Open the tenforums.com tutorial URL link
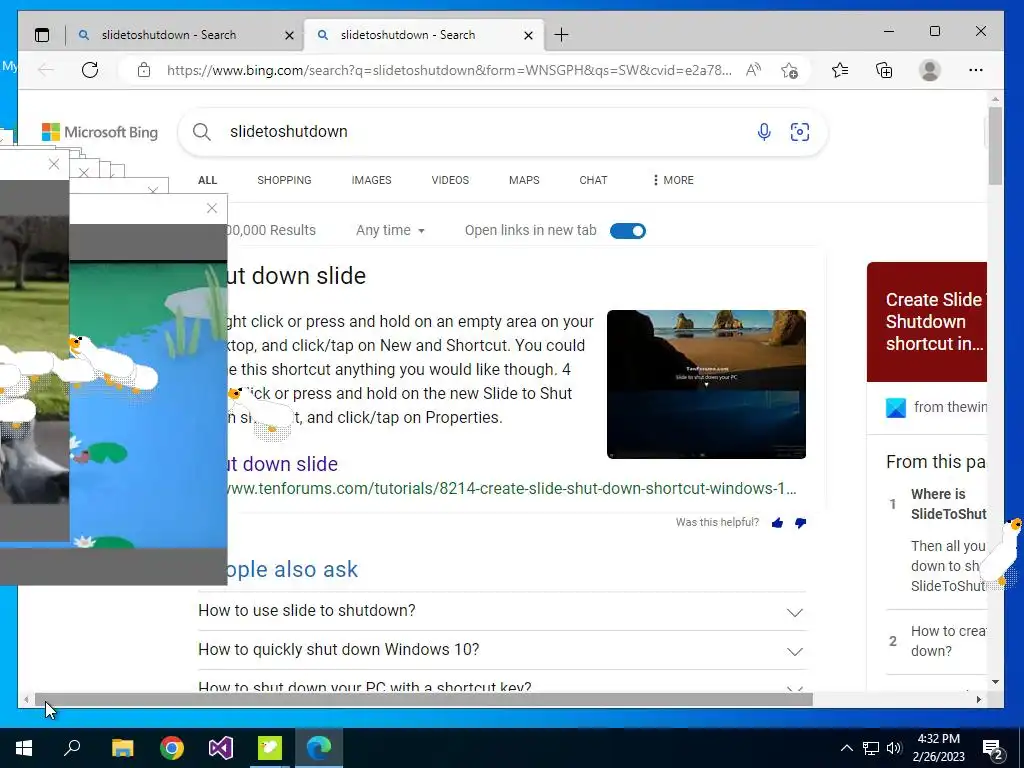Screen dimensions: 1024x768 pos(512,488)
